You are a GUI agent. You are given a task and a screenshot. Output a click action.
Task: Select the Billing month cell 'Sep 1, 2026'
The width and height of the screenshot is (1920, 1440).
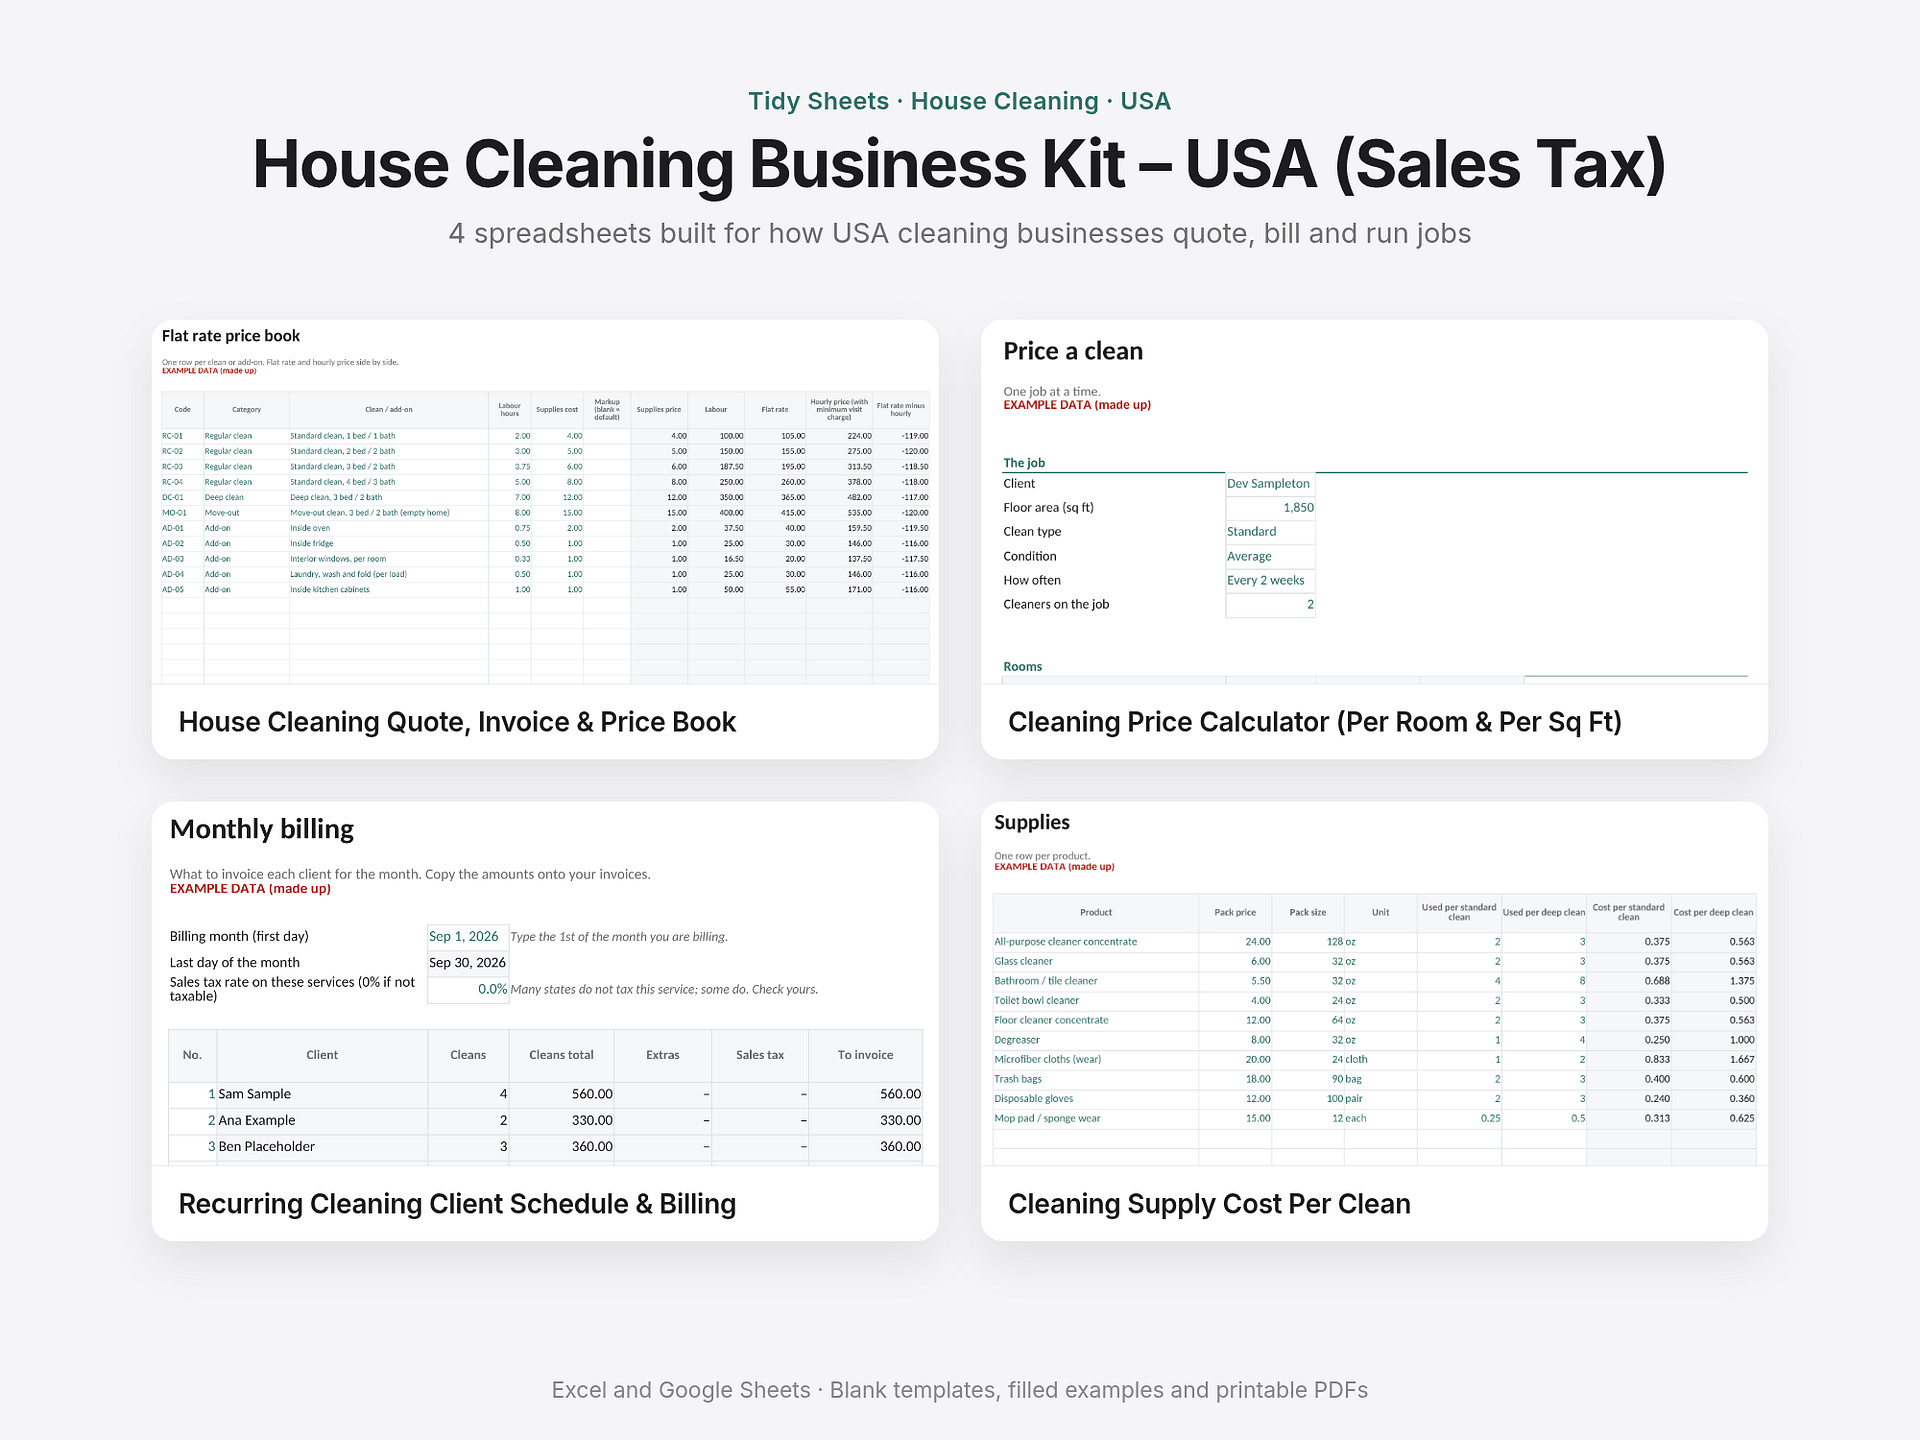tap(468, 937)
